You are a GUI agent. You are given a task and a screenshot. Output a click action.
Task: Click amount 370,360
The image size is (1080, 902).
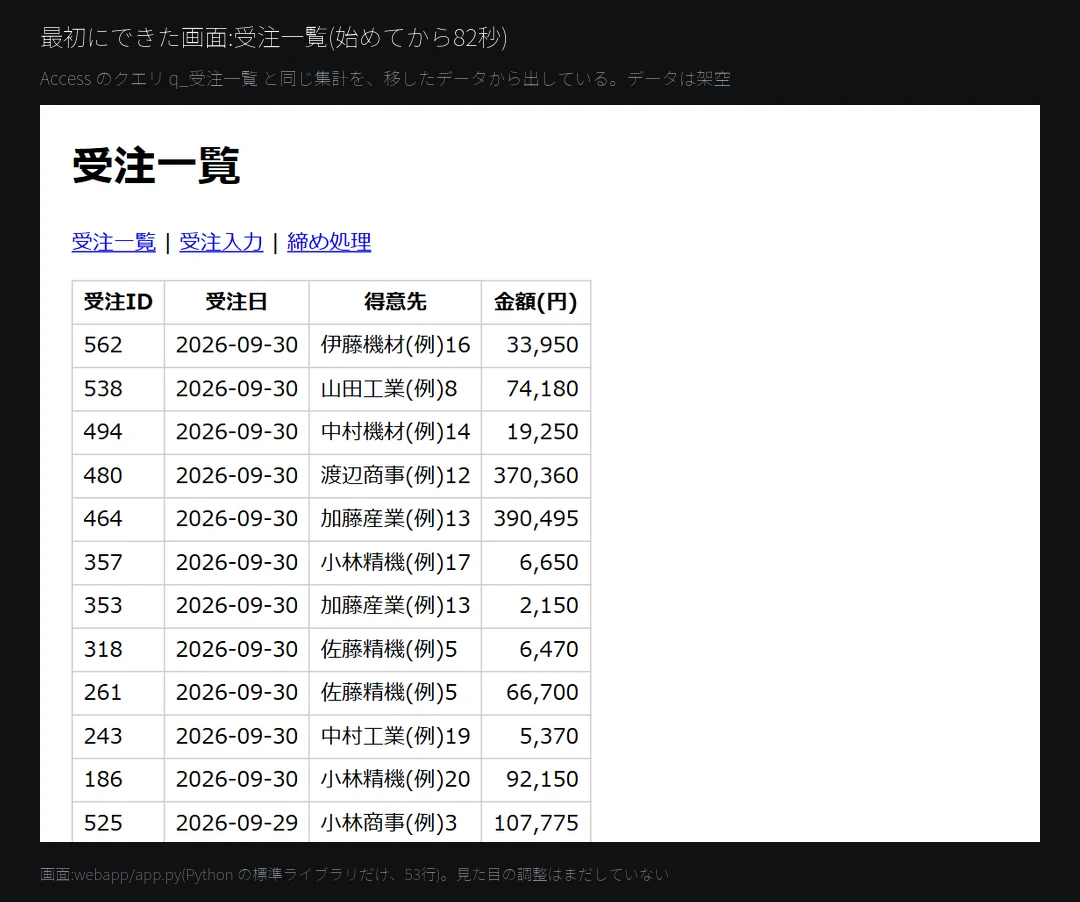pos(536,475)
